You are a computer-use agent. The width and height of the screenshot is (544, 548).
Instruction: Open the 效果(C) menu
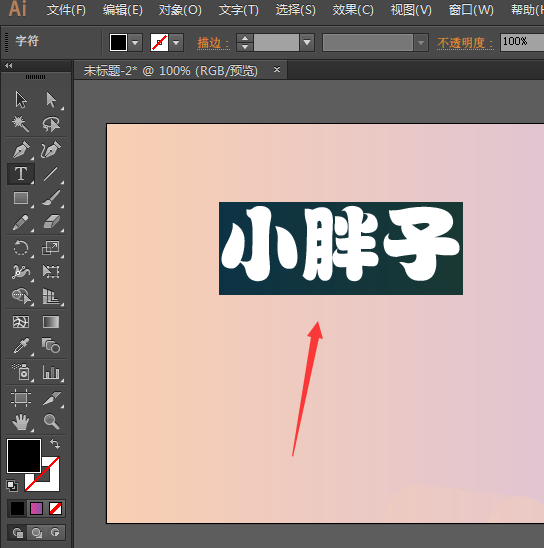click(353, 10)
